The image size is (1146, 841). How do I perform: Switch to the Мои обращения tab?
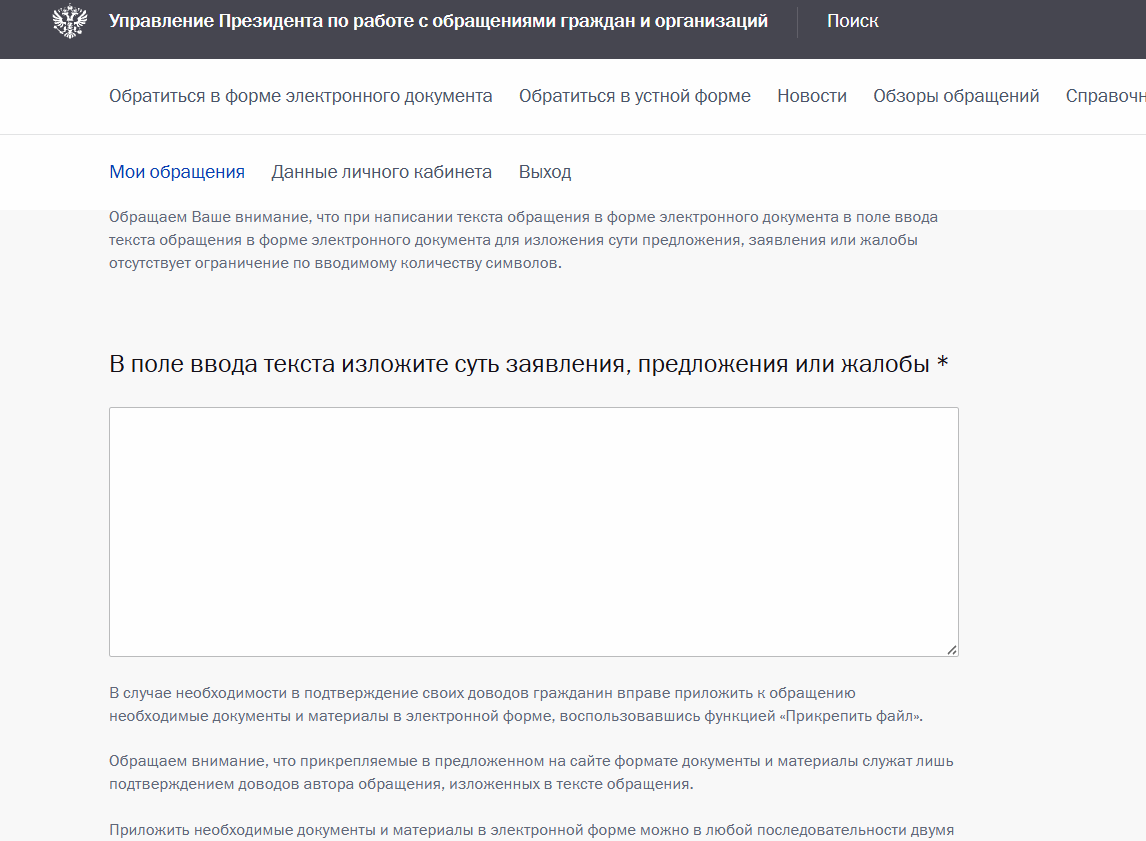click(176, 172)
